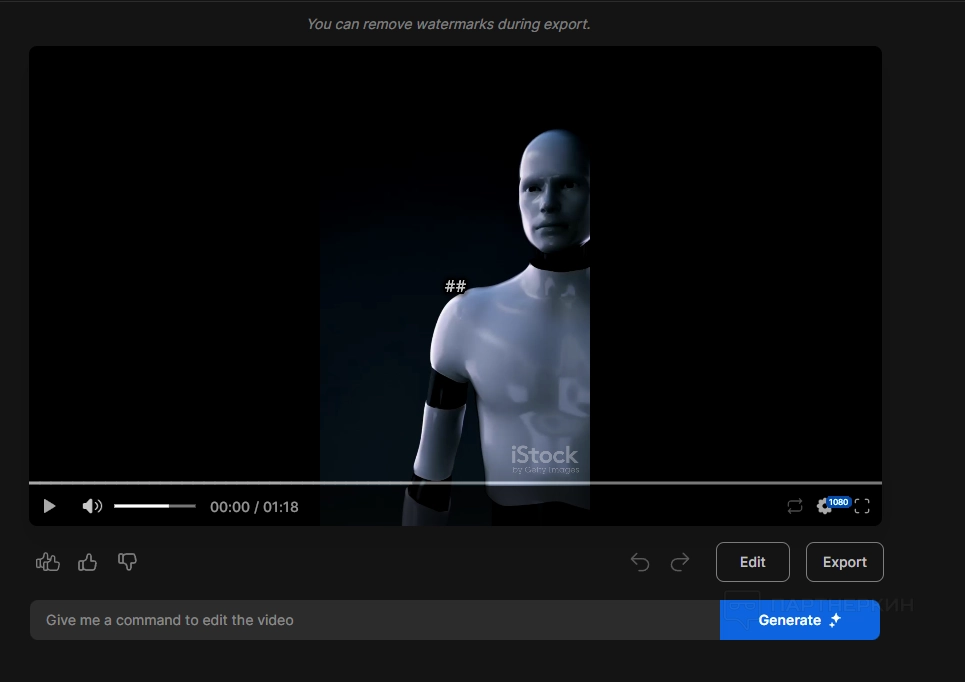Viewport: 965px width, 682px height.
Task: Mute audio using the speaker icon
Action: [92, 506]
